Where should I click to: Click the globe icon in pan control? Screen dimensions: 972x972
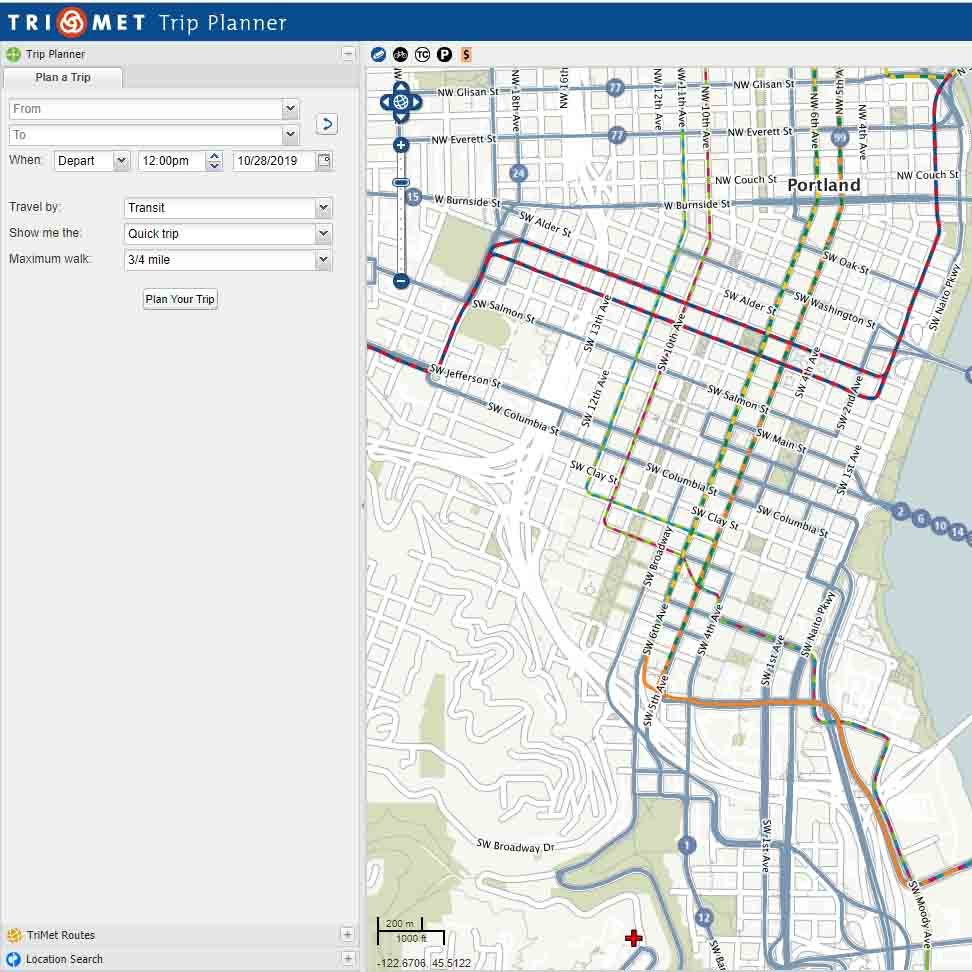point(401,102)
